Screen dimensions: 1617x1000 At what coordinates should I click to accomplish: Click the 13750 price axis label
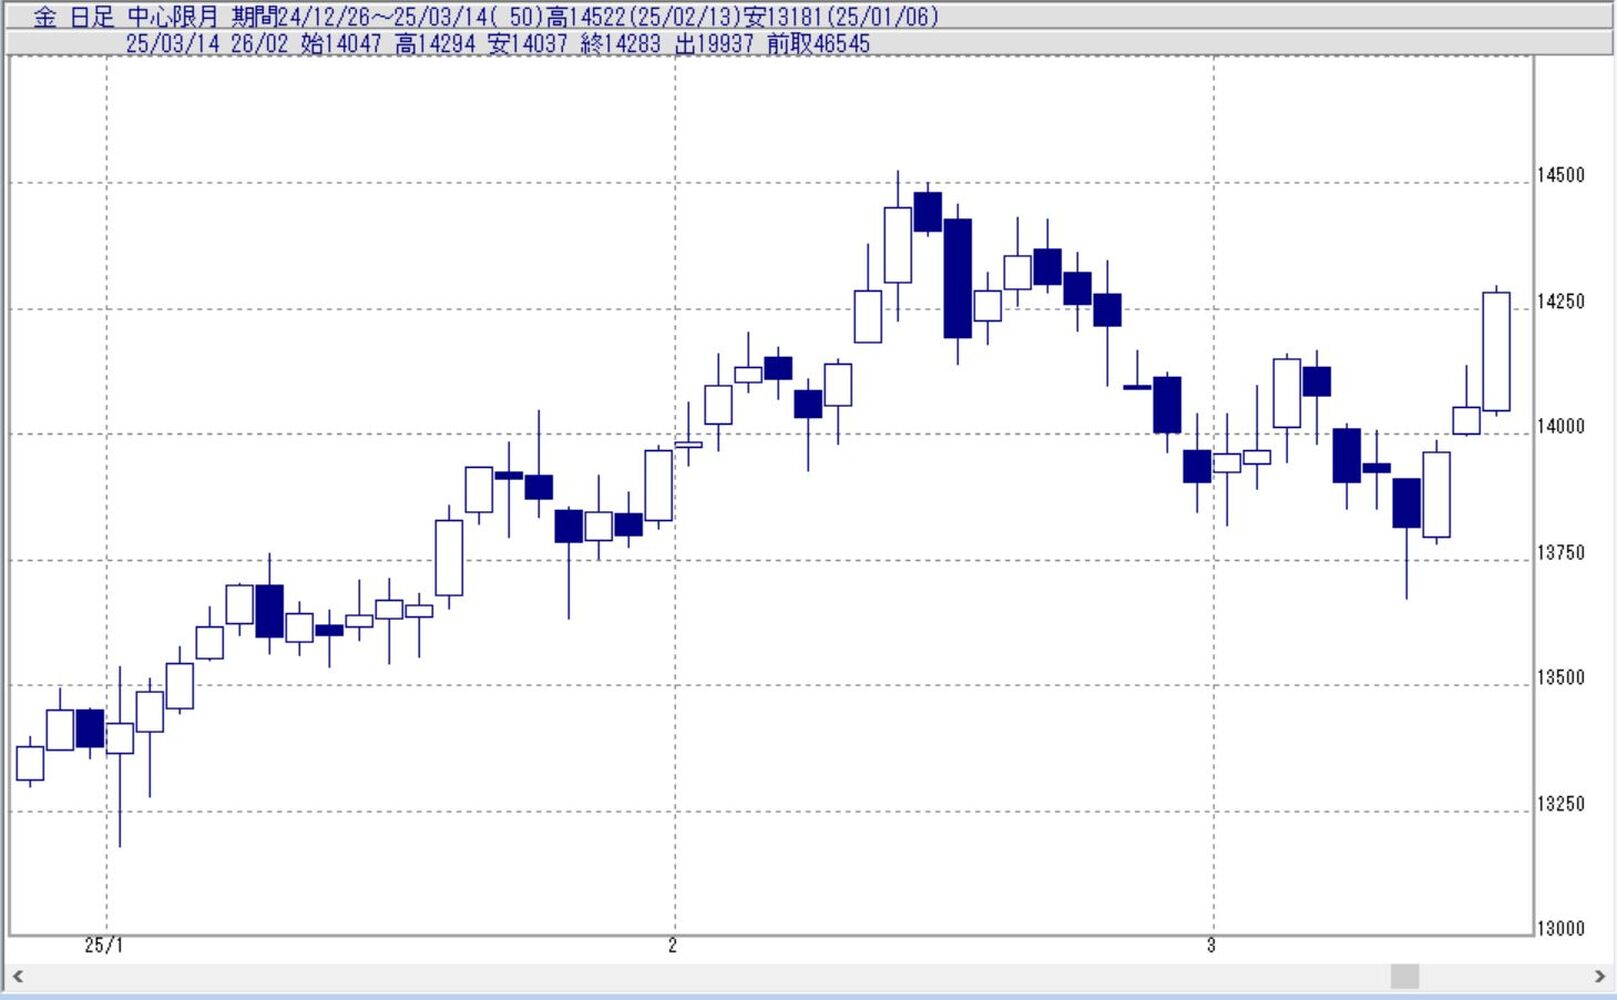1561,553
